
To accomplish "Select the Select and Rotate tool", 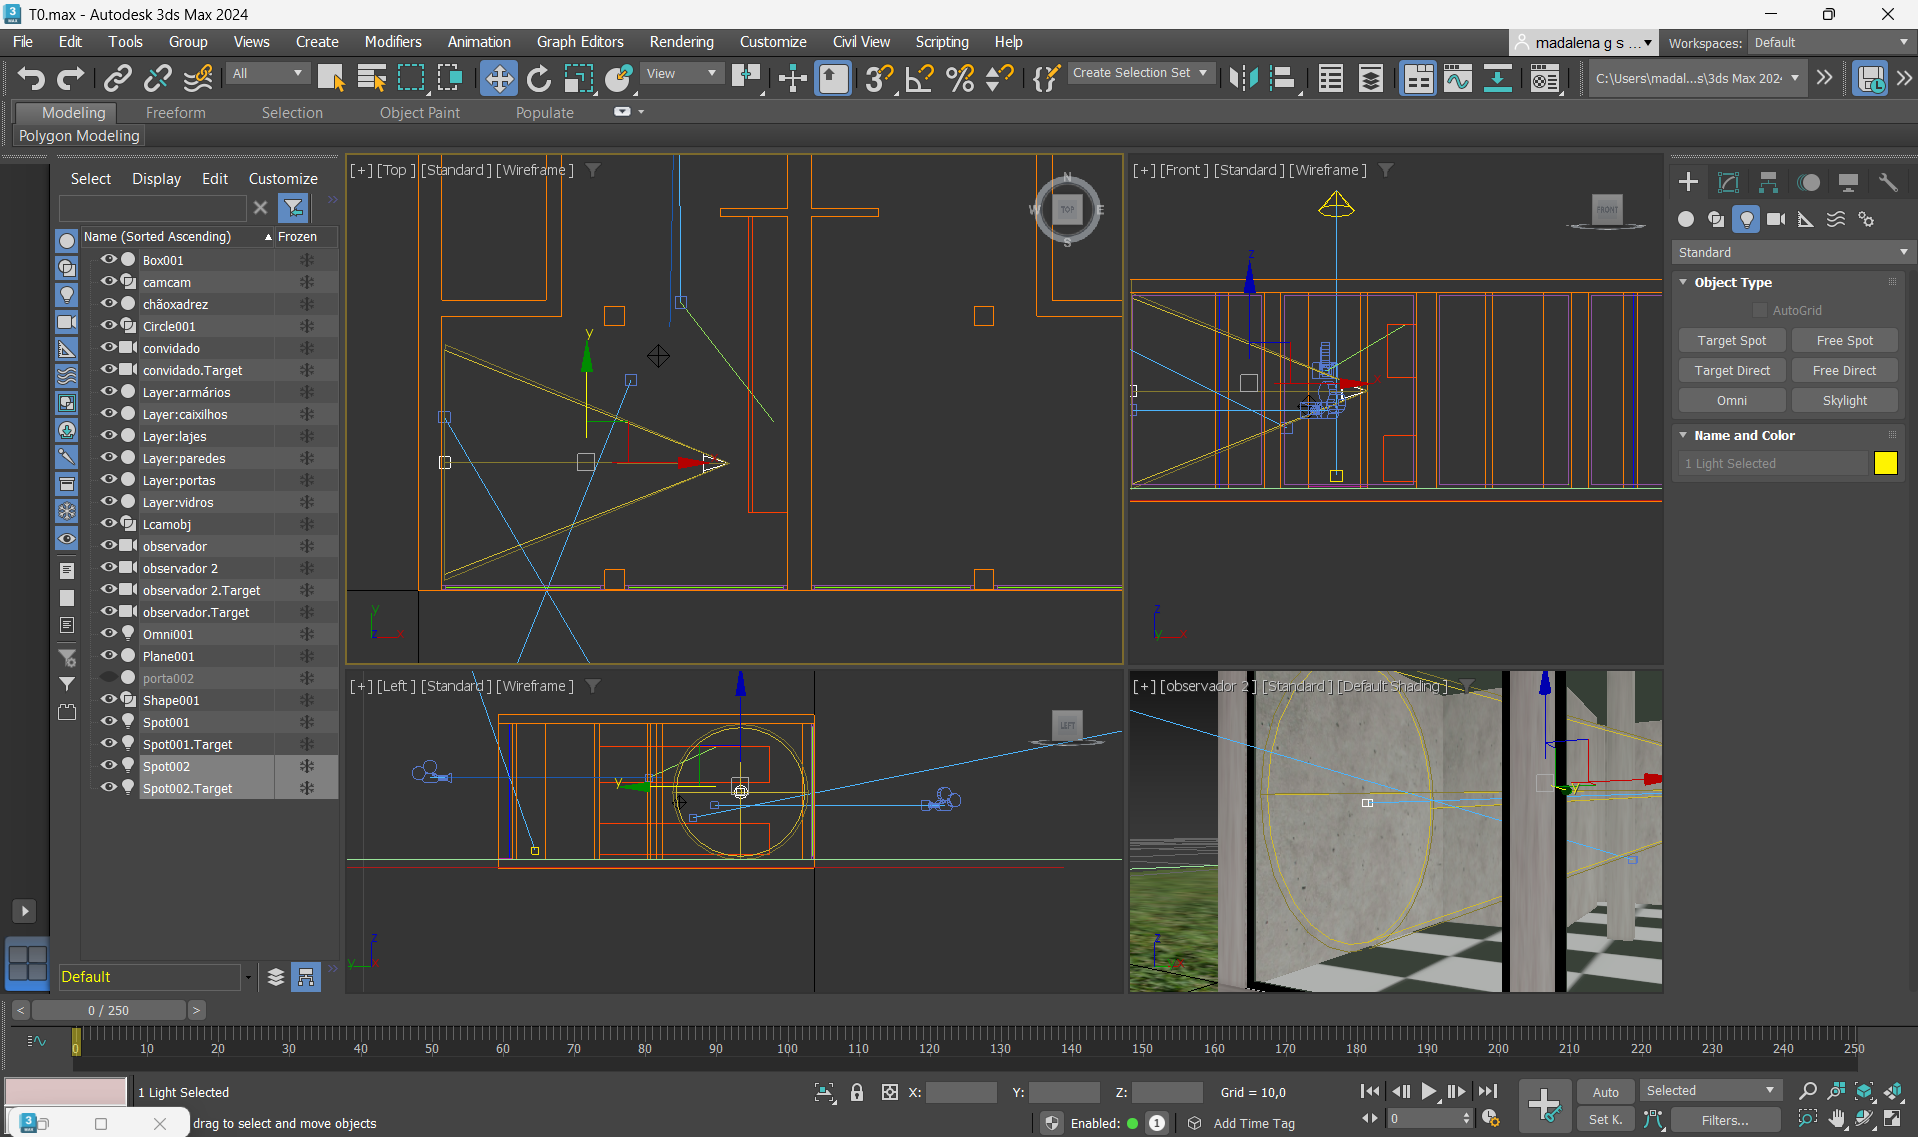I will pyautogui.click(x=538, y=78).
